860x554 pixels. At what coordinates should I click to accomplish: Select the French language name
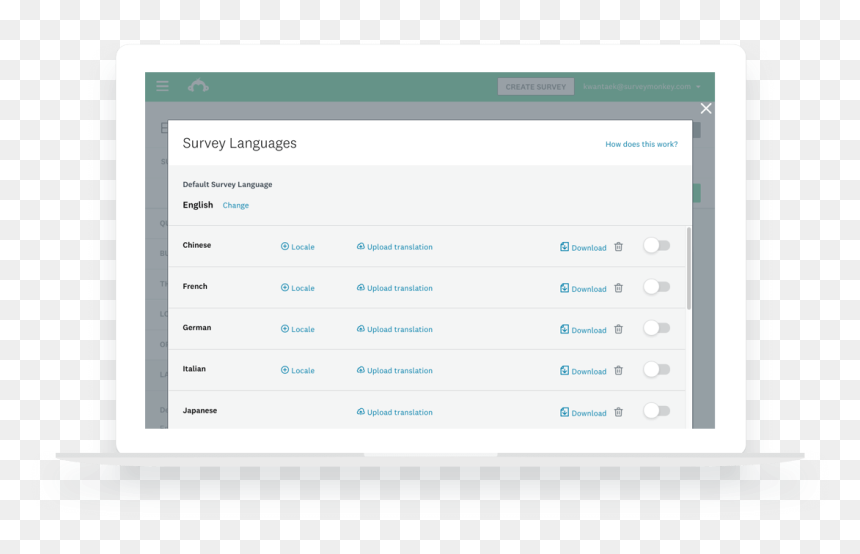click(x=195, y=286)
